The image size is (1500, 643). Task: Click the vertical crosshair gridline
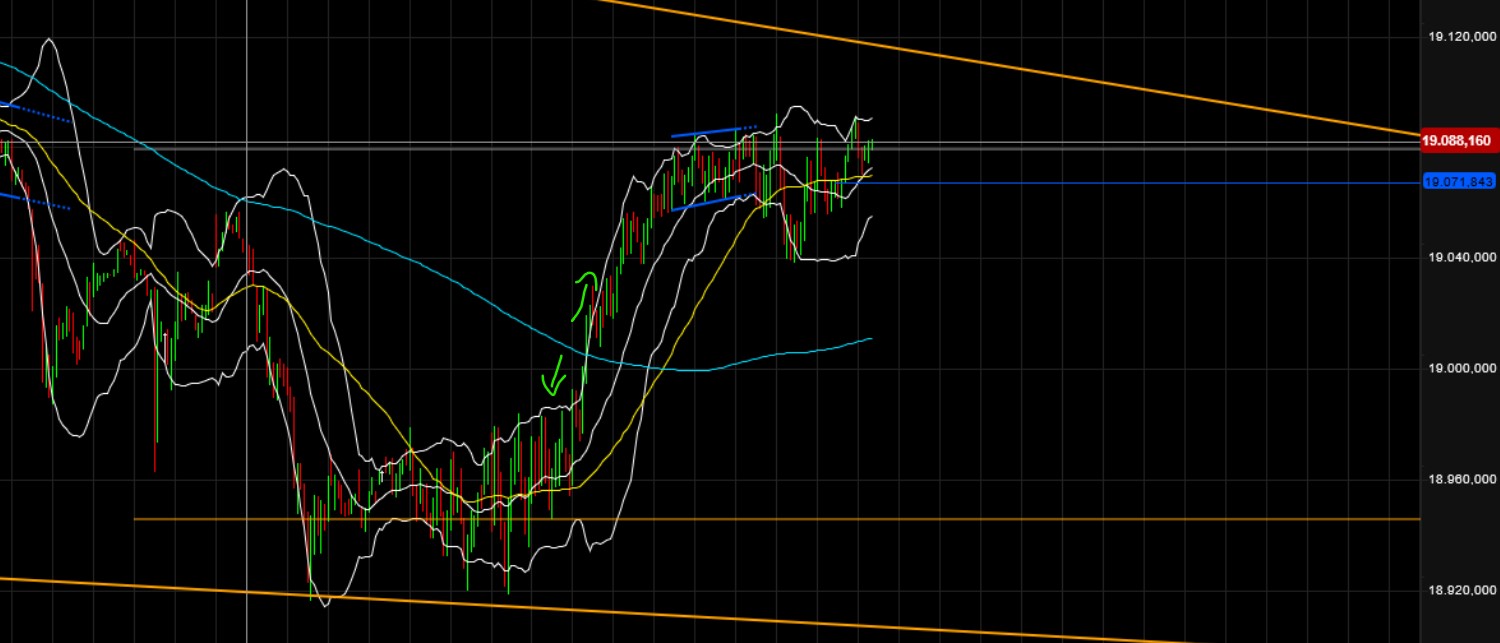coord(247,320)
